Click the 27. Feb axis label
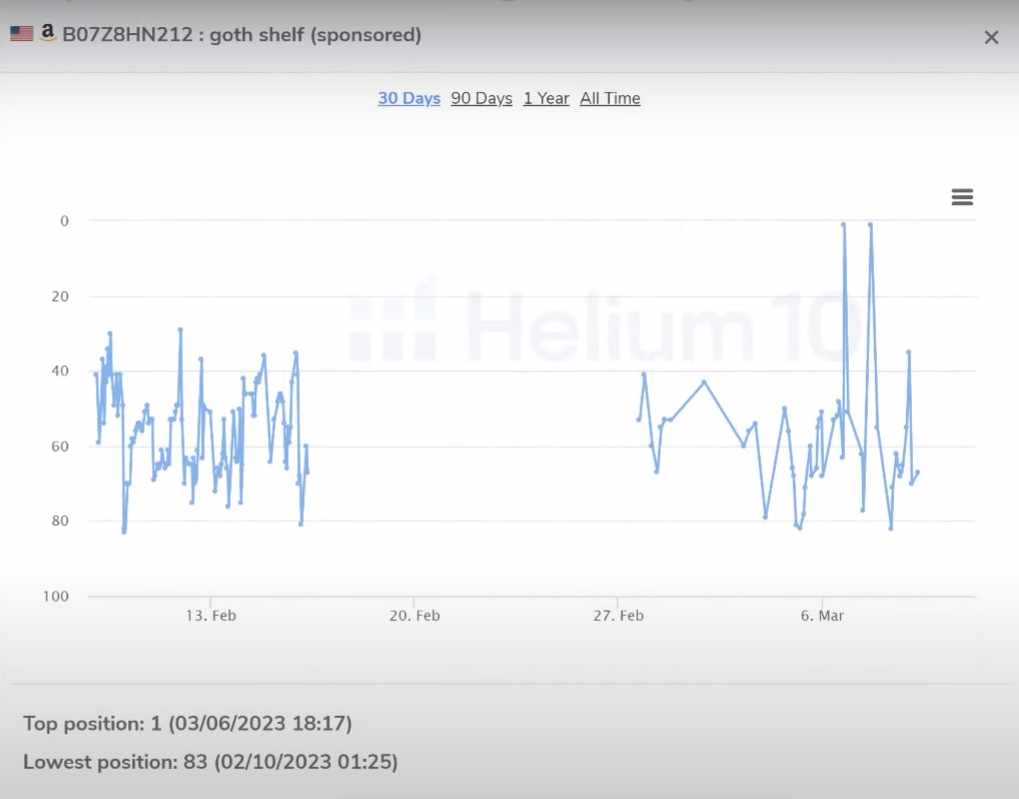The width and height of the screenshot is (1019, 799). 618,616
